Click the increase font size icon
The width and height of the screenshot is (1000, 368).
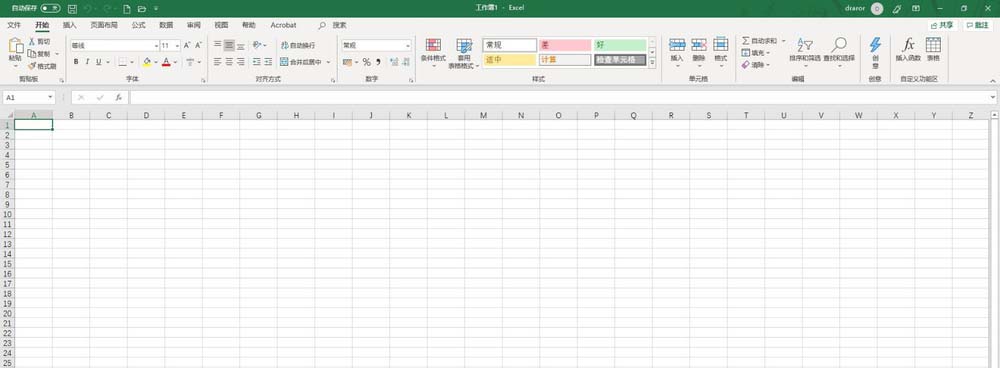[187, 45]
